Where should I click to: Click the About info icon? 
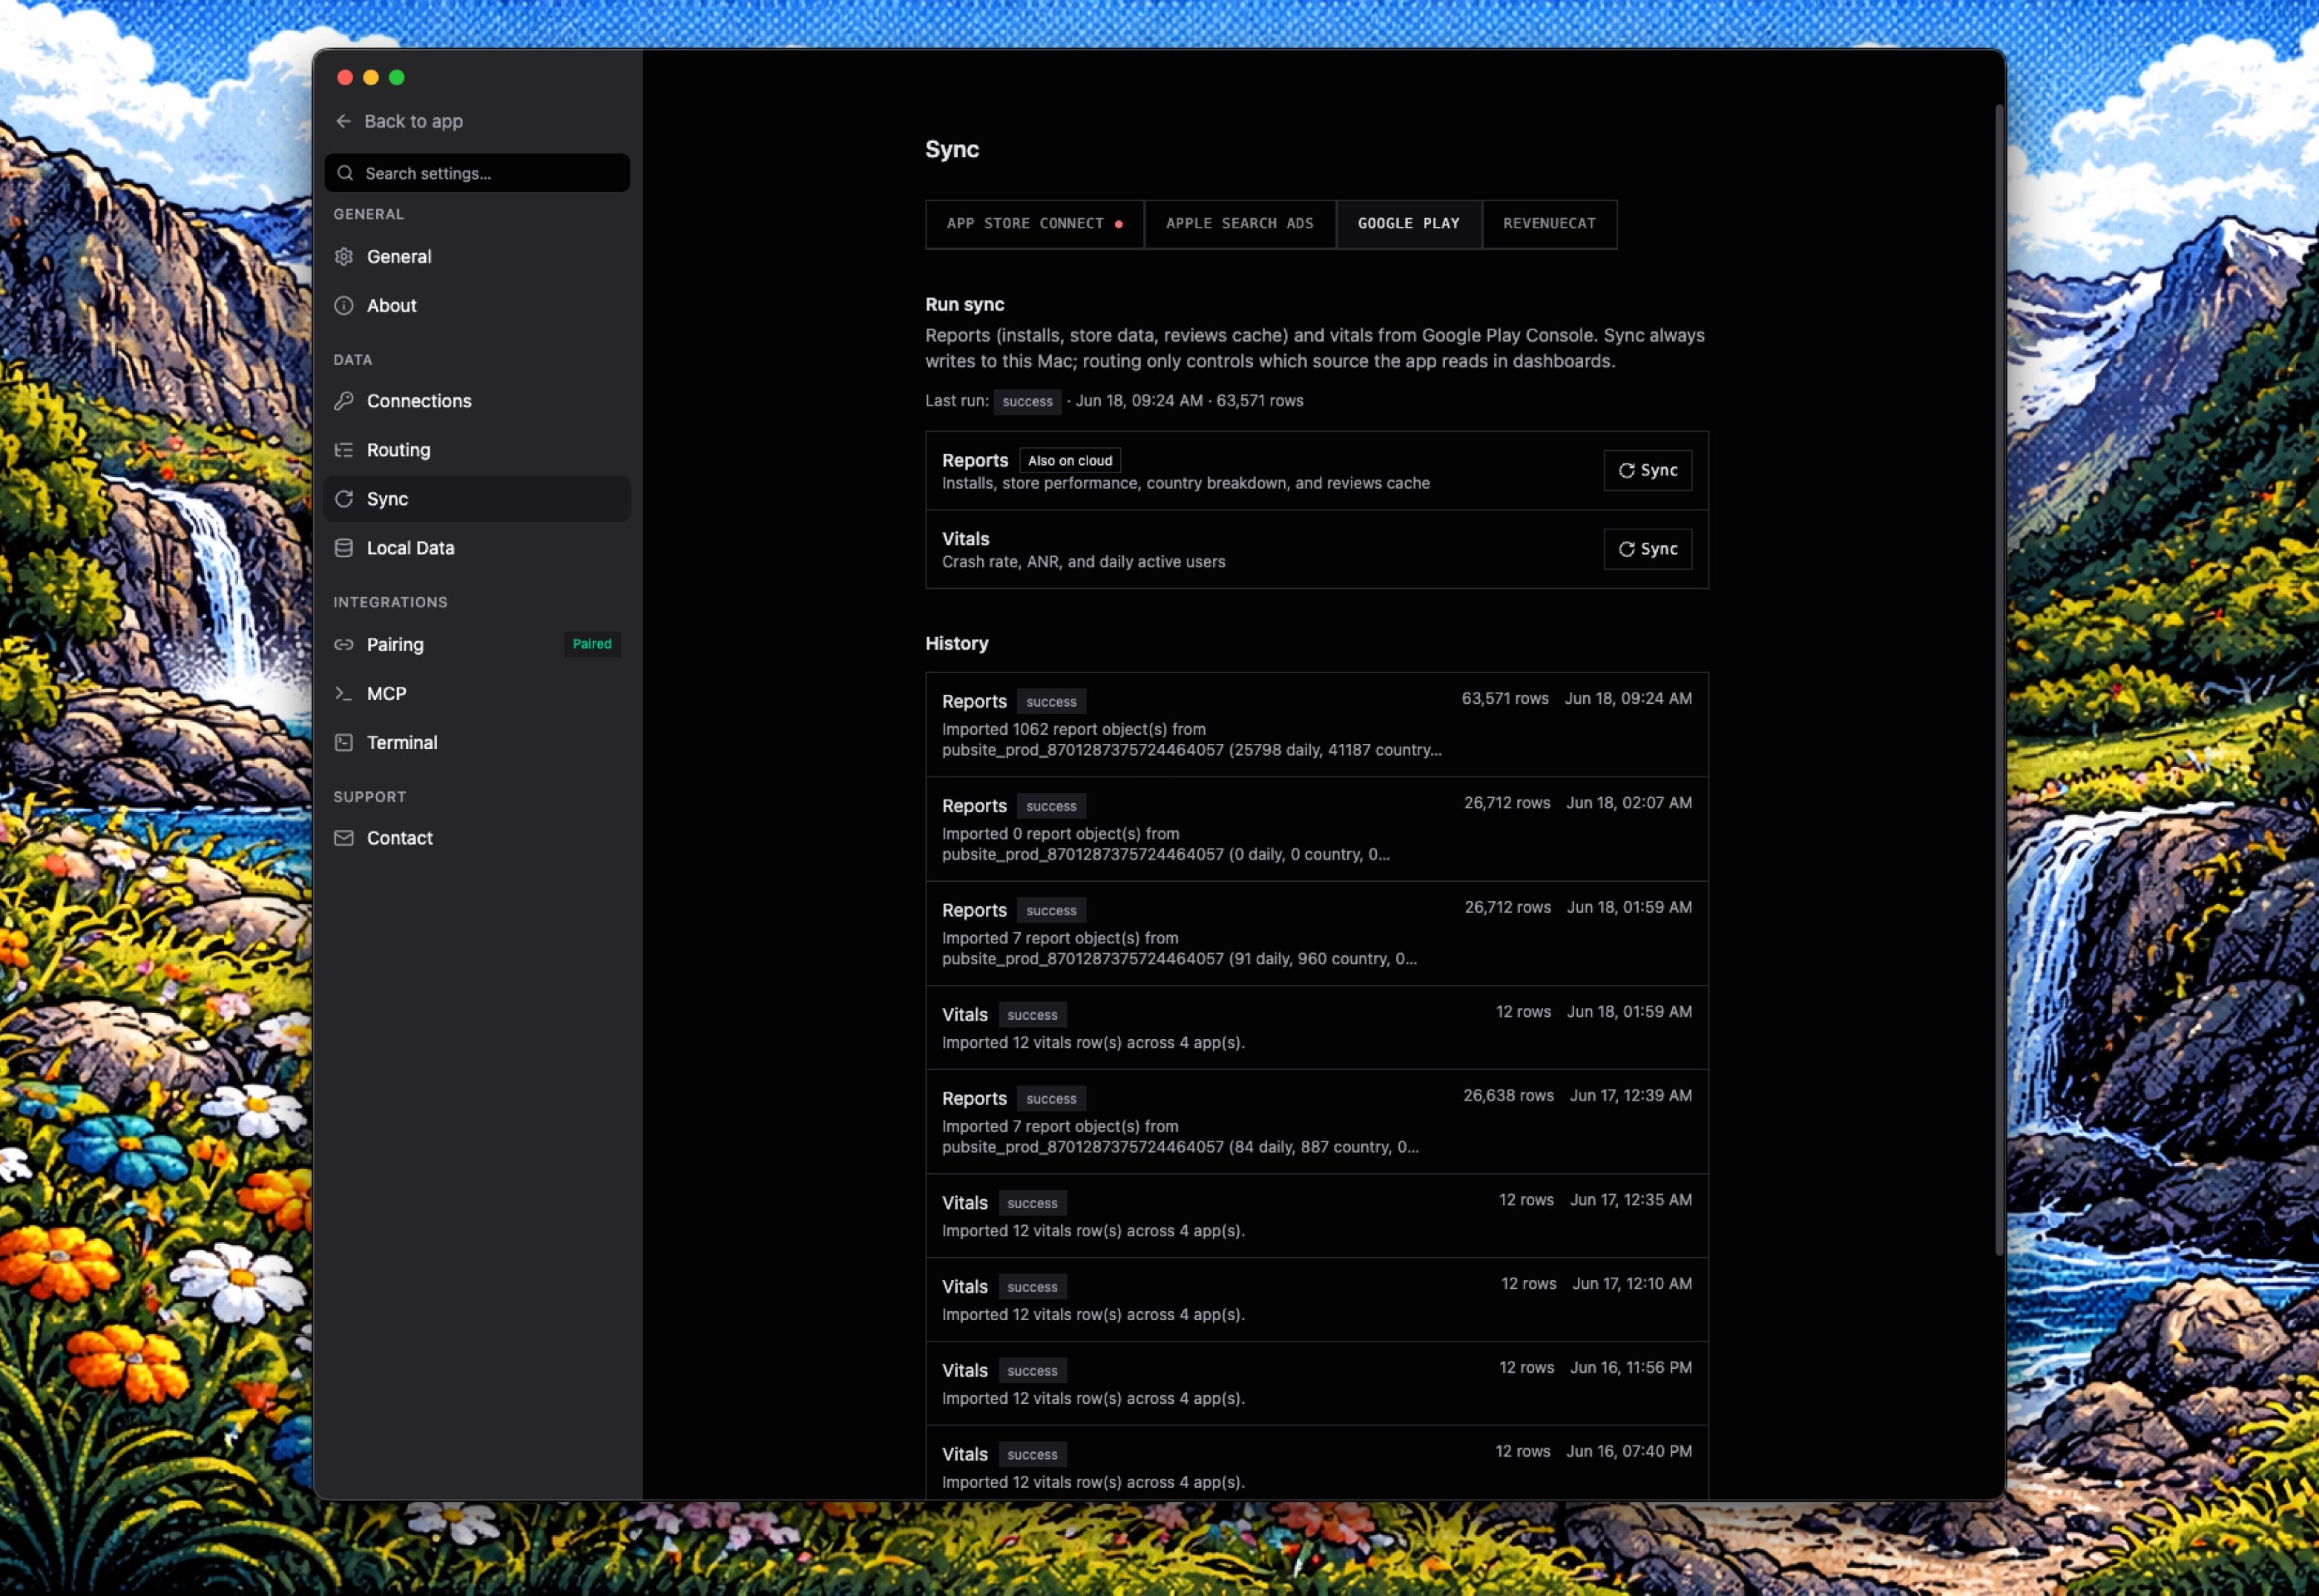pos(344,305)
